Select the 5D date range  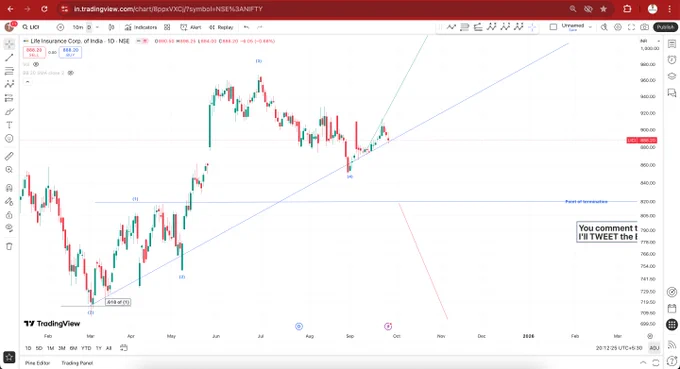(x=39, y=348)
